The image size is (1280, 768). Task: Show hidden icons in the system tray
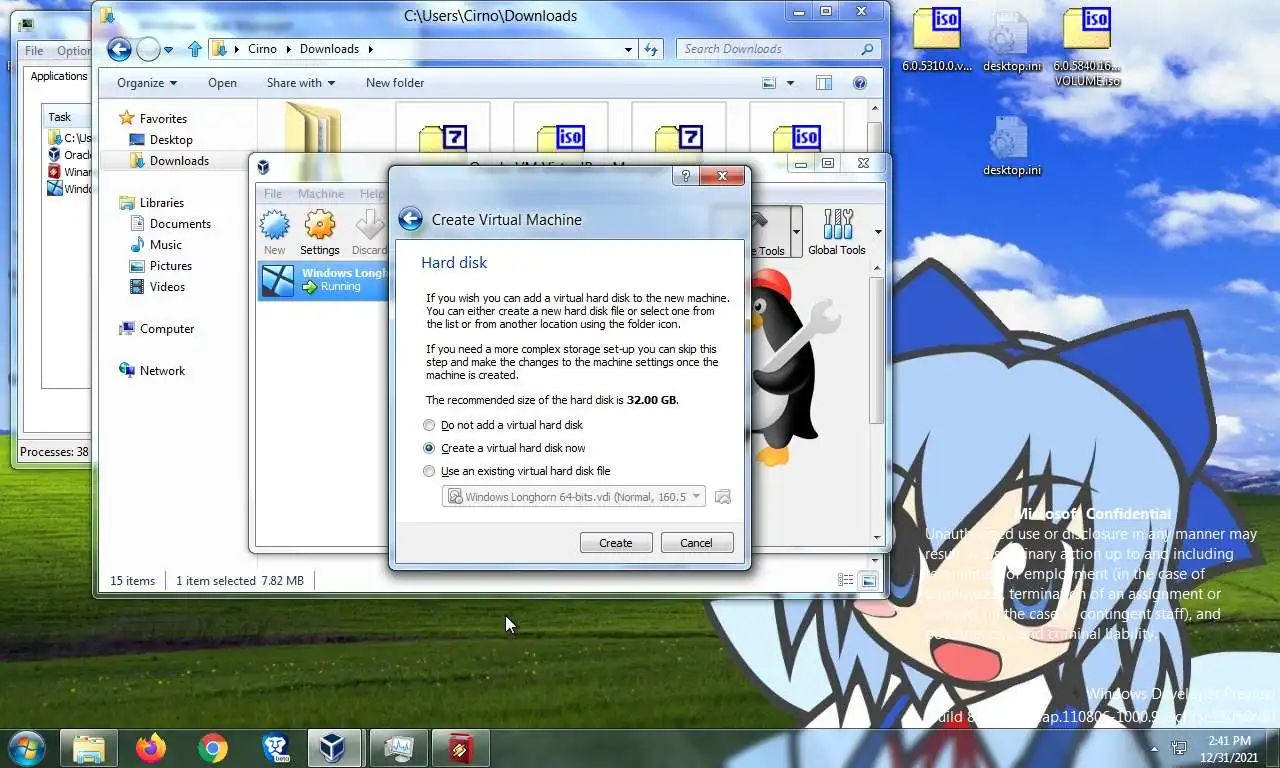1155,748
